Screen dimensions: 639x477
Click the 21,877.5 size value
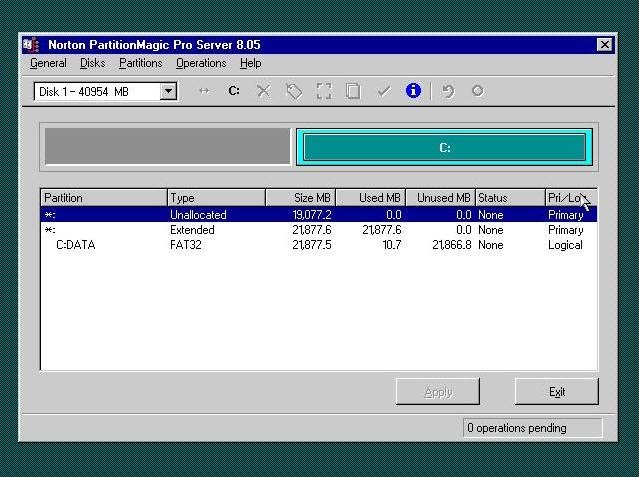[x=312, y=245]
